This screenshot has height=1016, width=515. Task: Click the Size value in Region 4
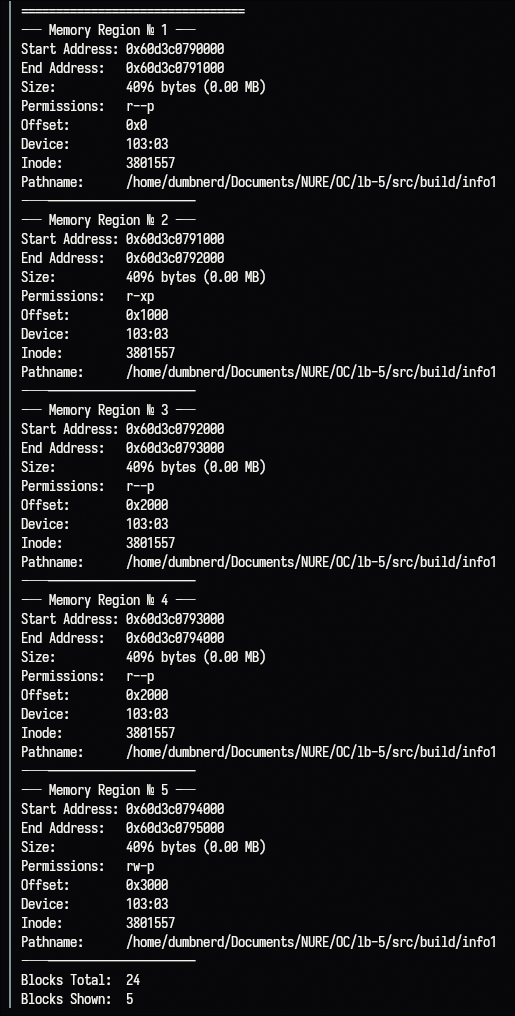[x=196, y=657]
